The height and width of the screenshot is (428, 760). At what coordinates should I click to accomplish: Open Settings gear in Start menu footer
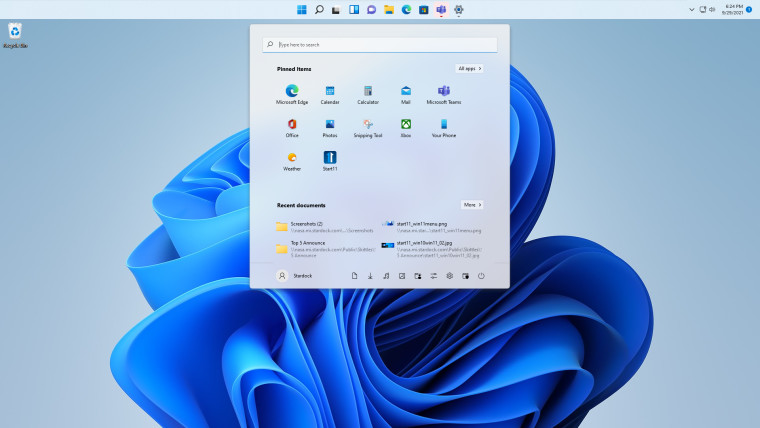click(x=450, y=276)
